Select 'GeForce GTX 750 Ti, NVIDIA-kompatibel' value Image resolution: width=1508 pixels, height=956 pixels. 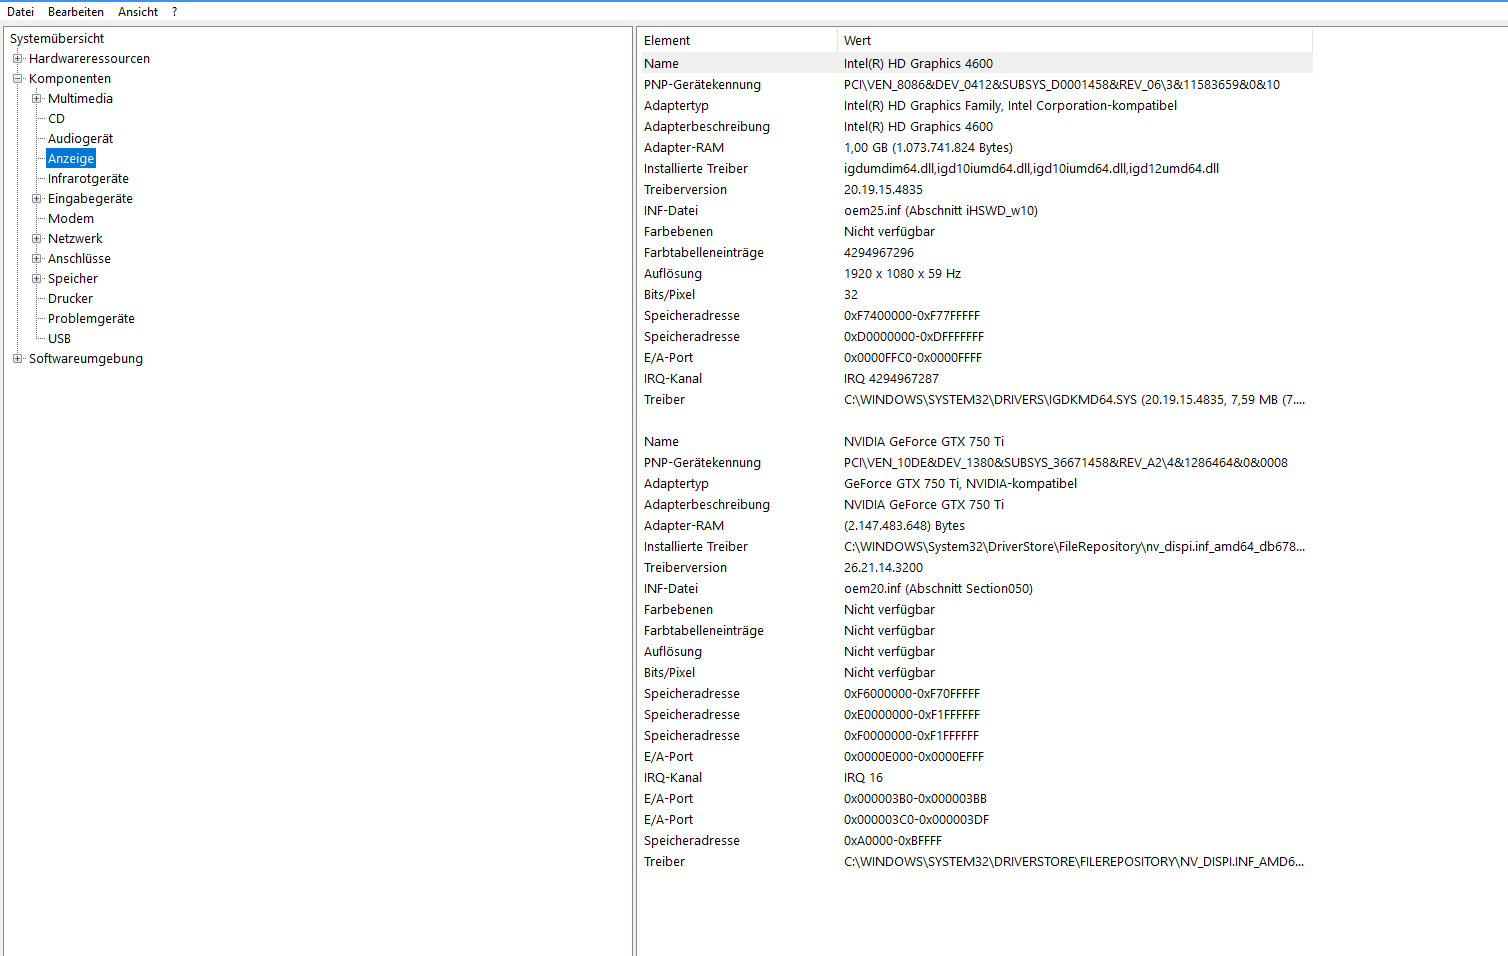(961, 484)
